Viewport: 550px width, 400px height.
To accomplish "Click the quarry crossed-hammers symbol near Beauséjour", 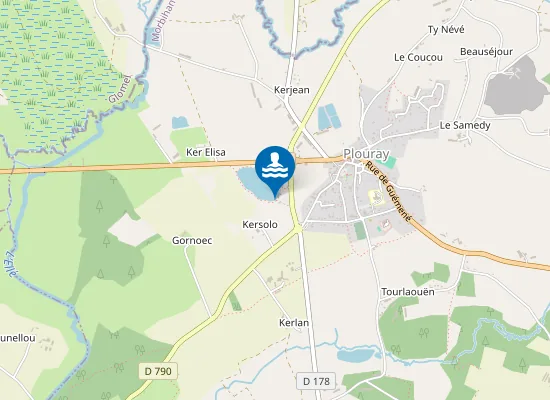I will [516, 73].
